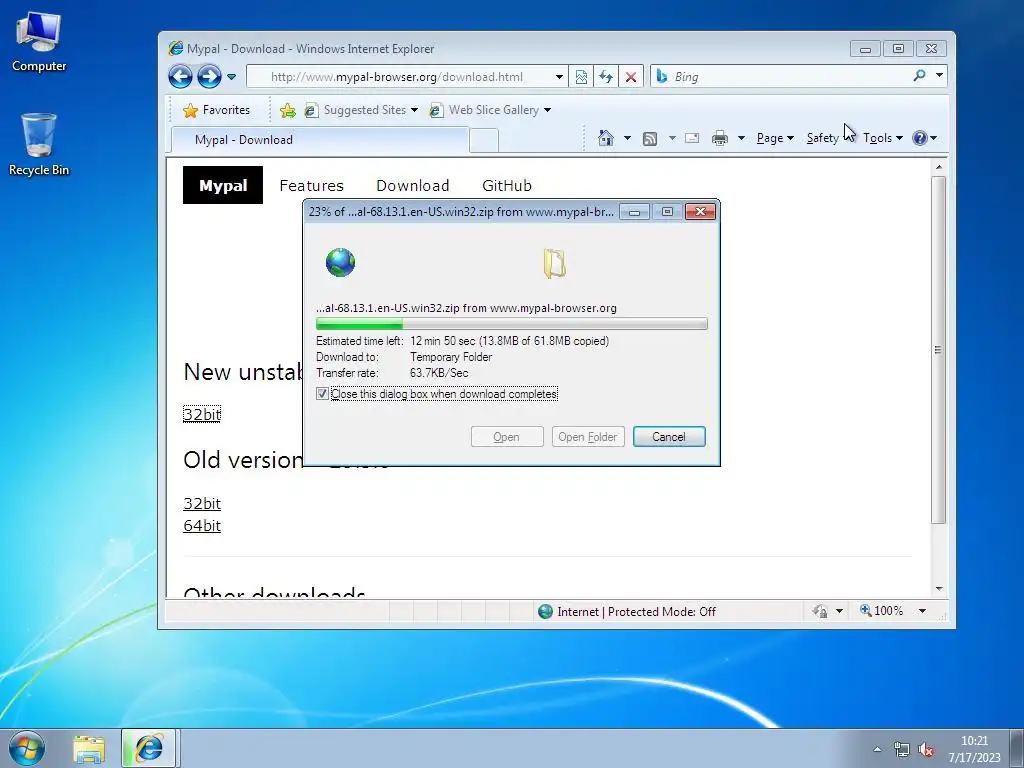Click the globe icon in download dialog
Viewport: 1024px width, 768px height.
[340, 263]
